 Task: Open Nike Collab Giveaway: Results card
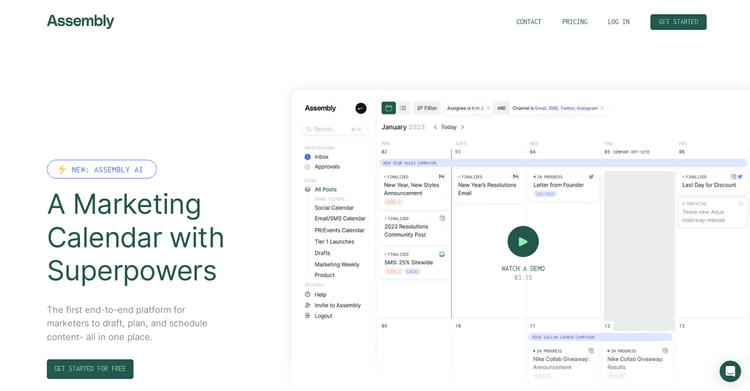pos(638,364)
